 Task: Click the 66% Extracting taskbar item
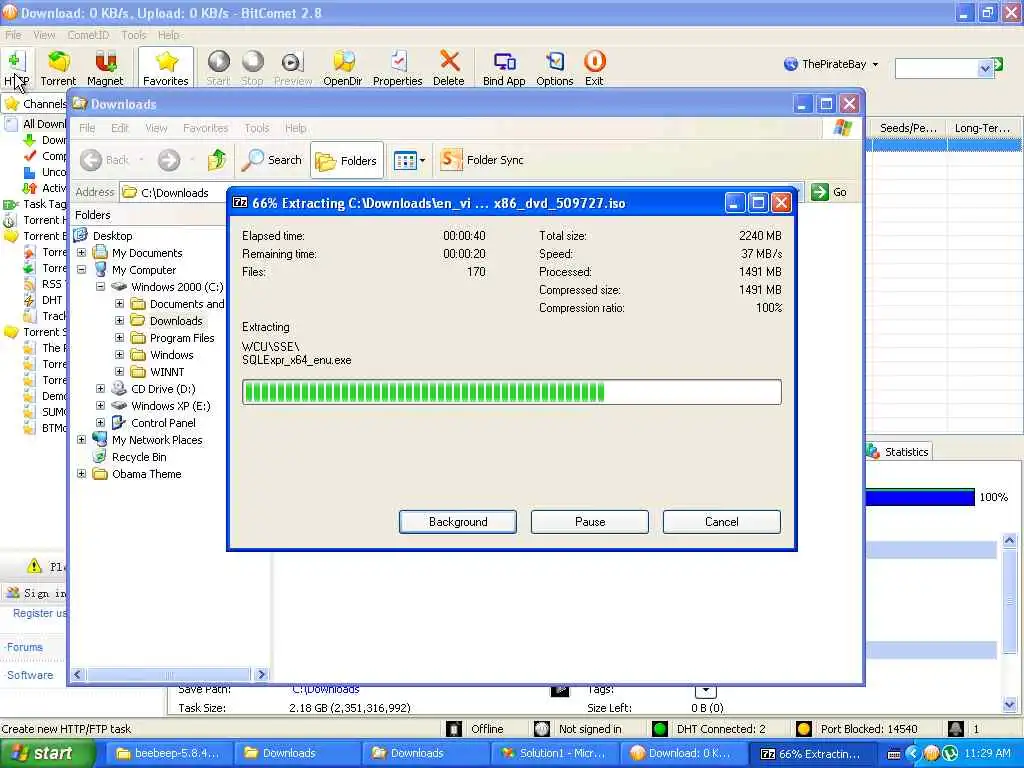pyautogui.click(x=810, y=753)
